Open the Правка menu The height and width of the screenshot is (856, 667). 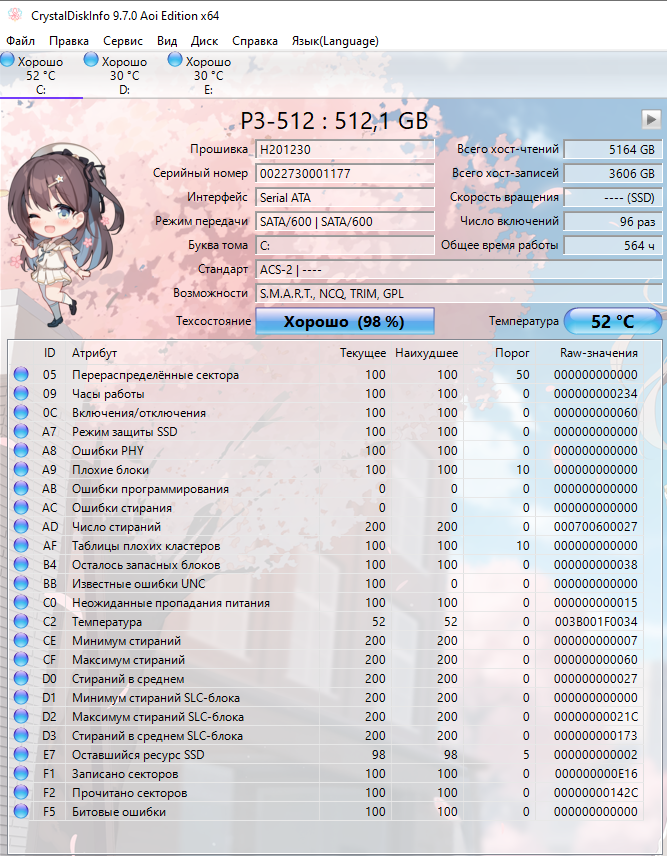click(x=69, y=41)
